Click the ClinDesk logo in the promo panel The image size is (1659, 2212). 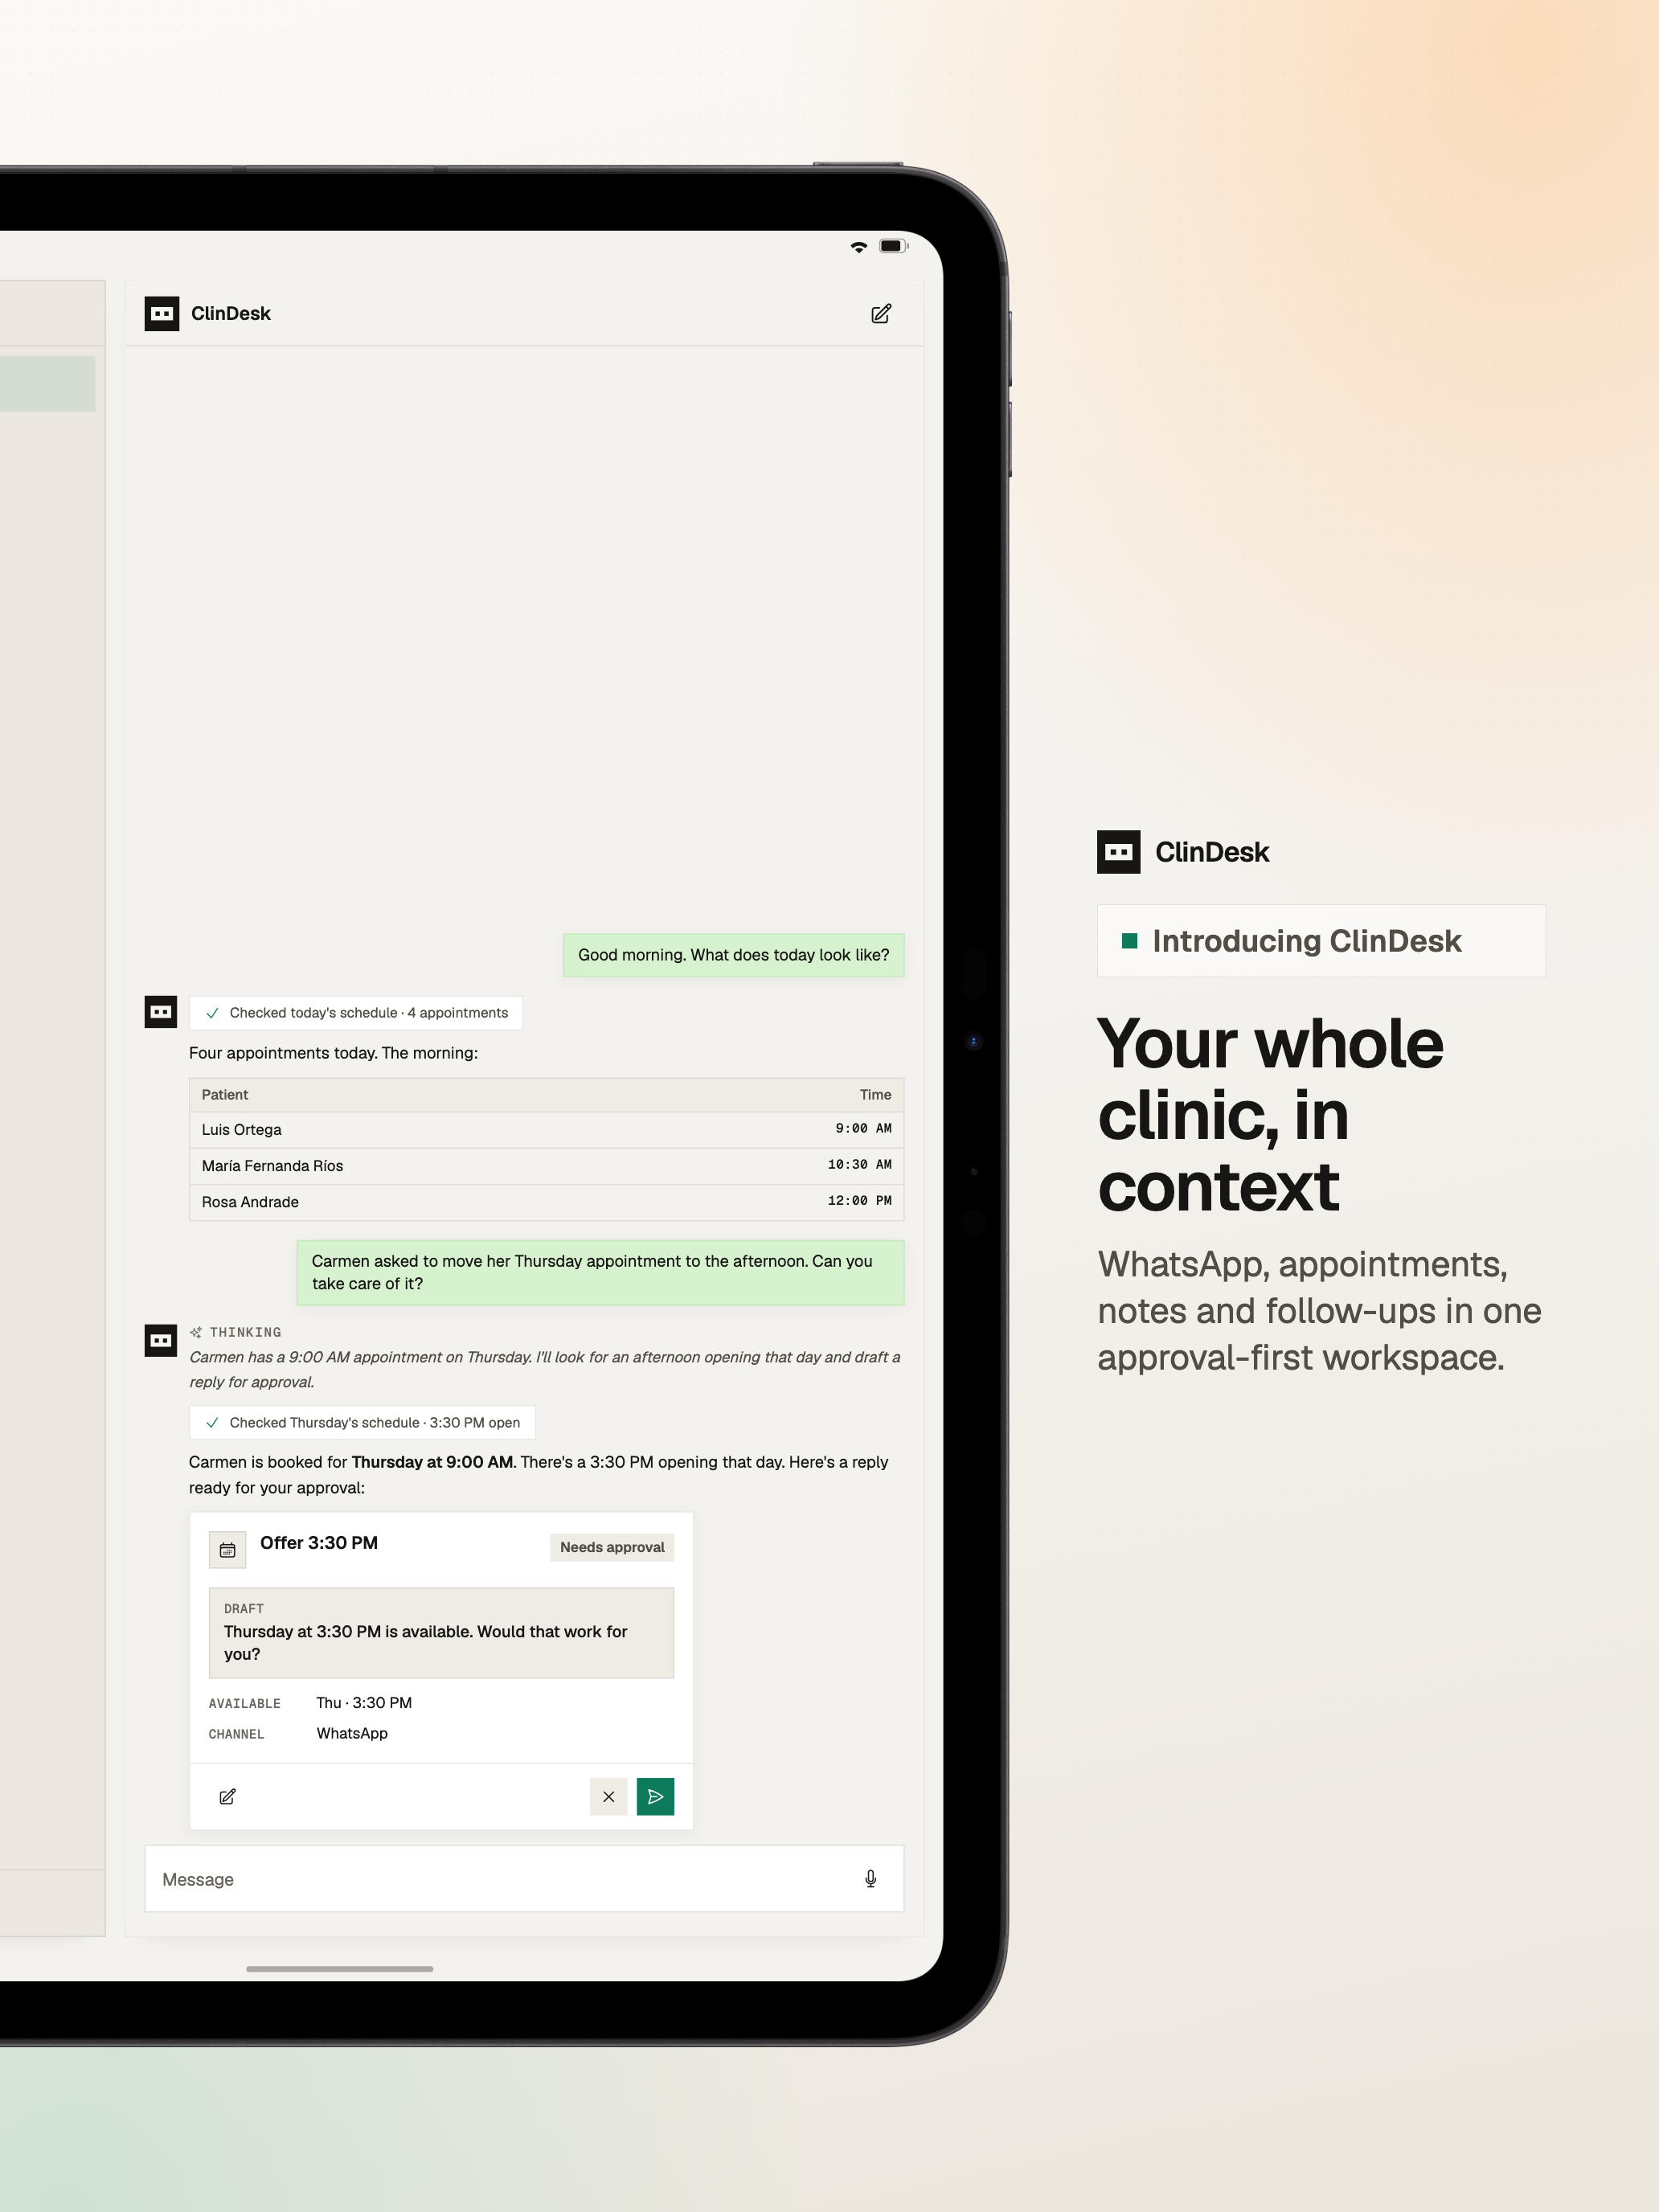pos(1118,852)
